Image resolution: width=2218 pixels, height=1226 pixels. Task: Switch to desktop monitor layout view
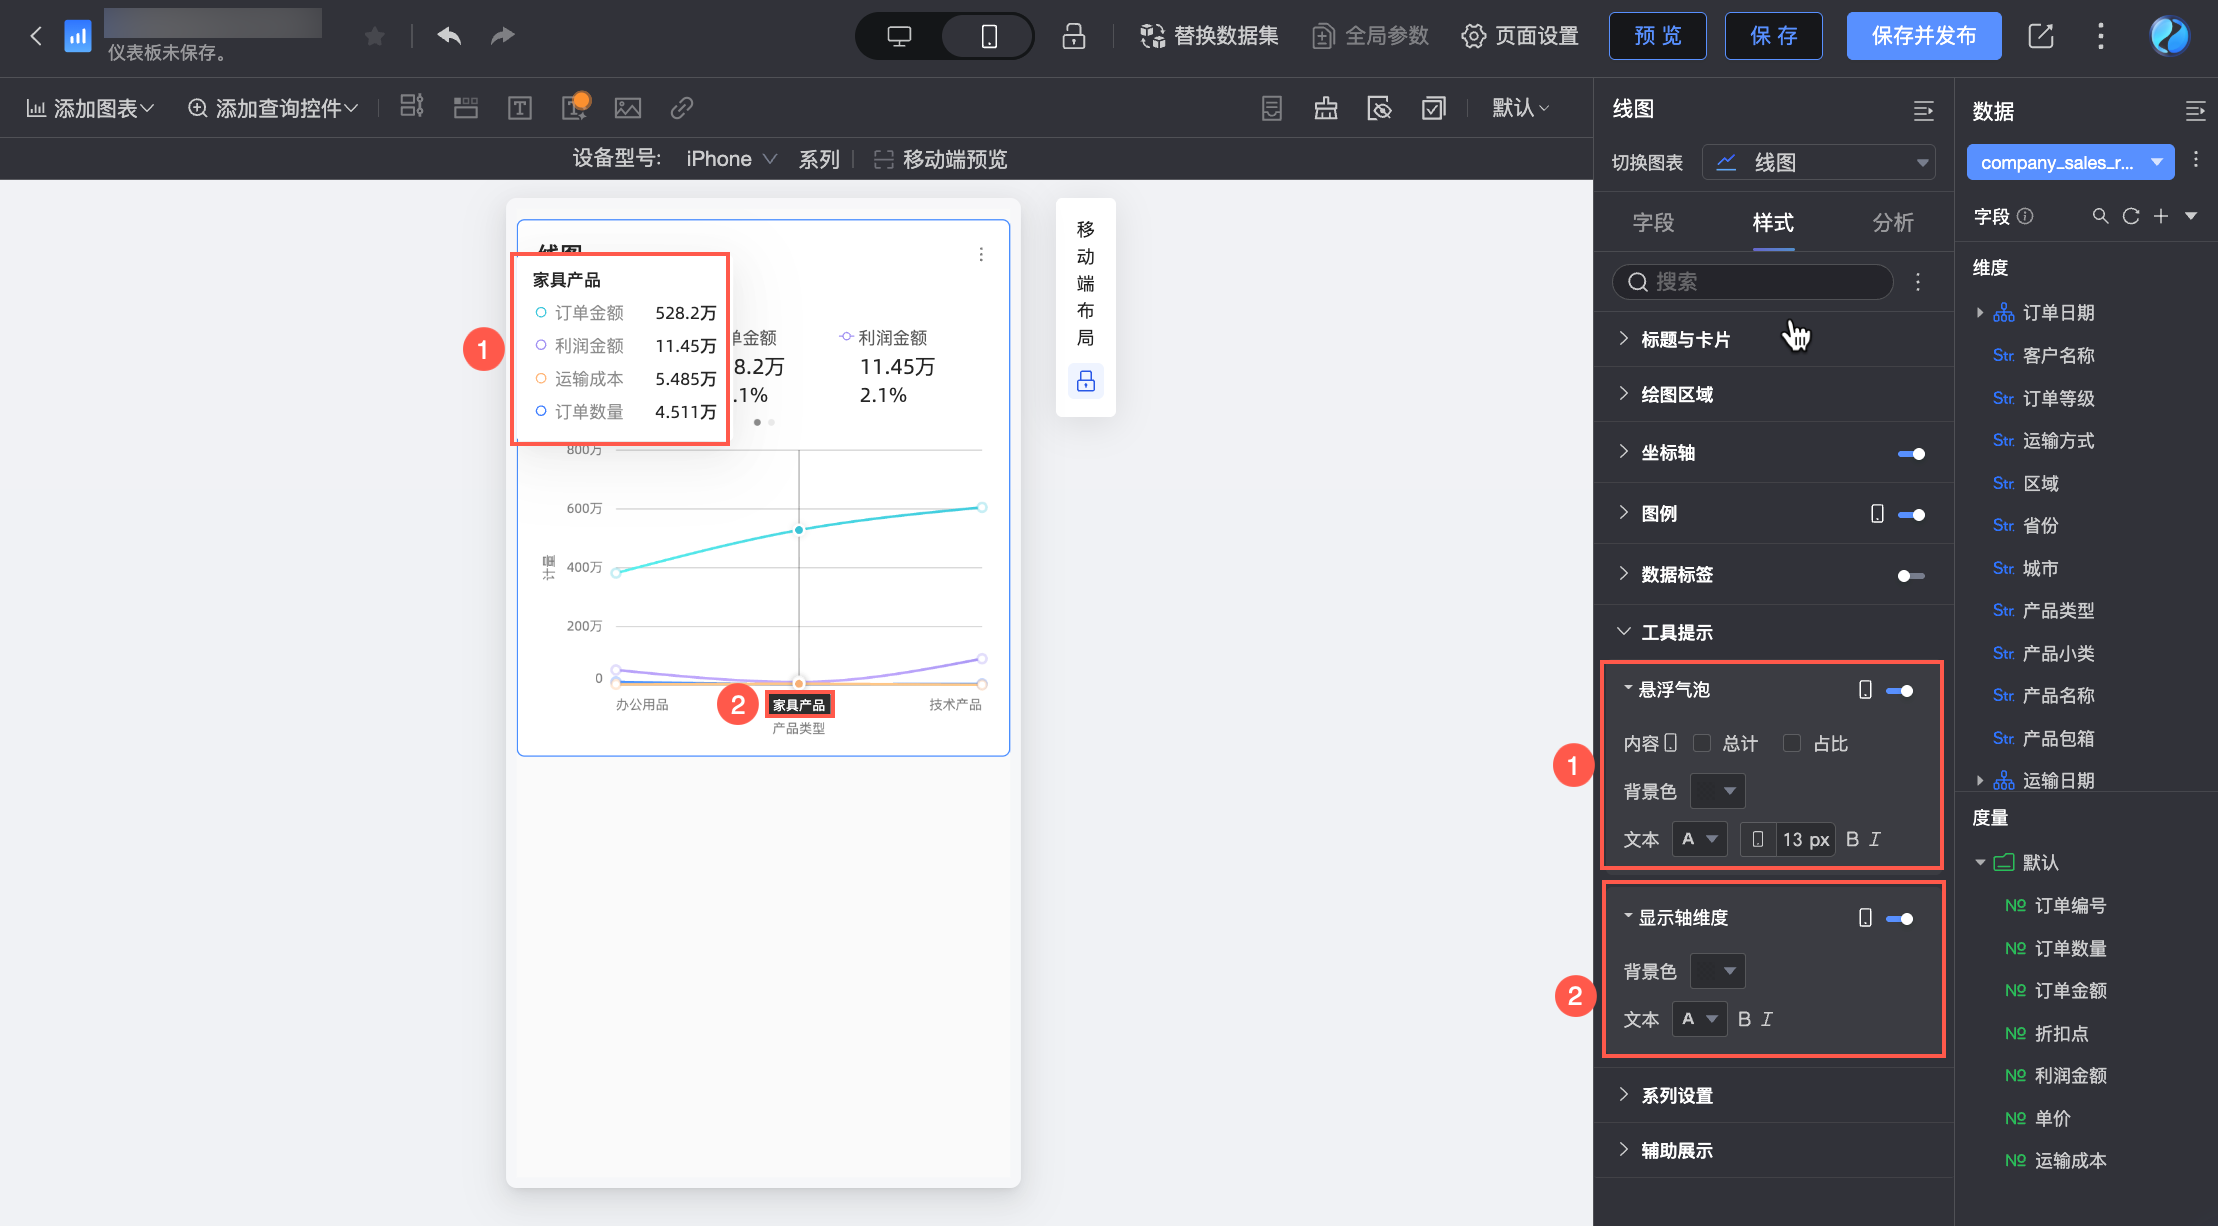899,36
